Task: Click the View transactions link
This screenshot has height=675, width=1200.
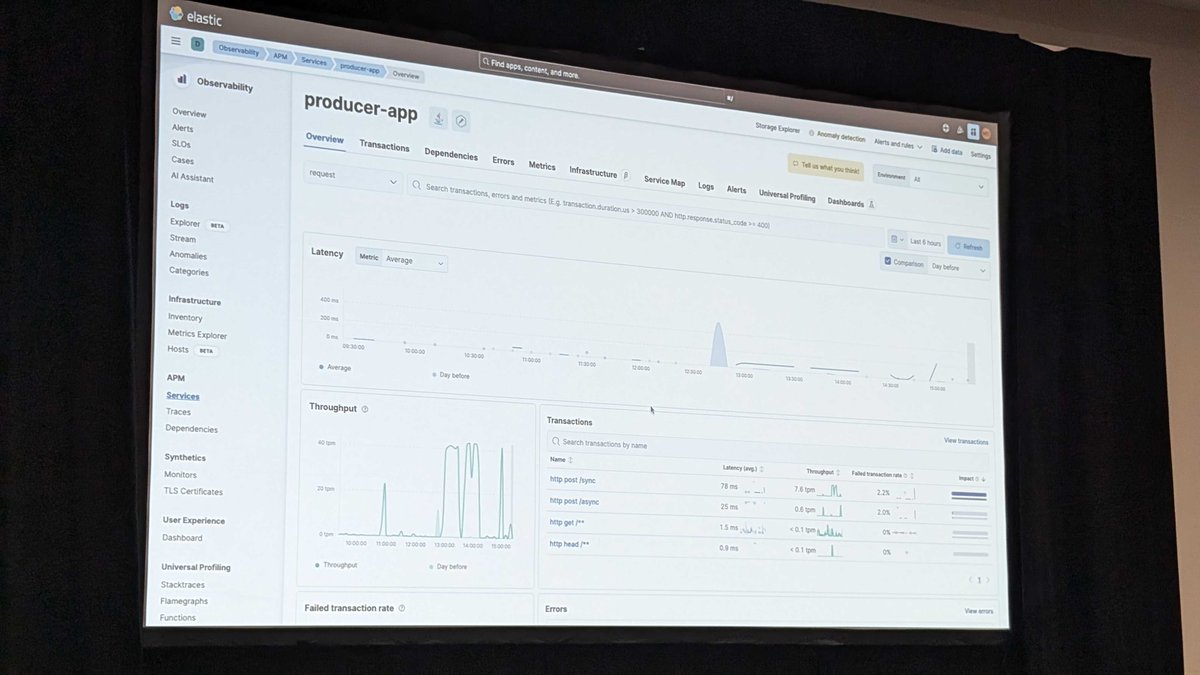Action: pos(966,441)
